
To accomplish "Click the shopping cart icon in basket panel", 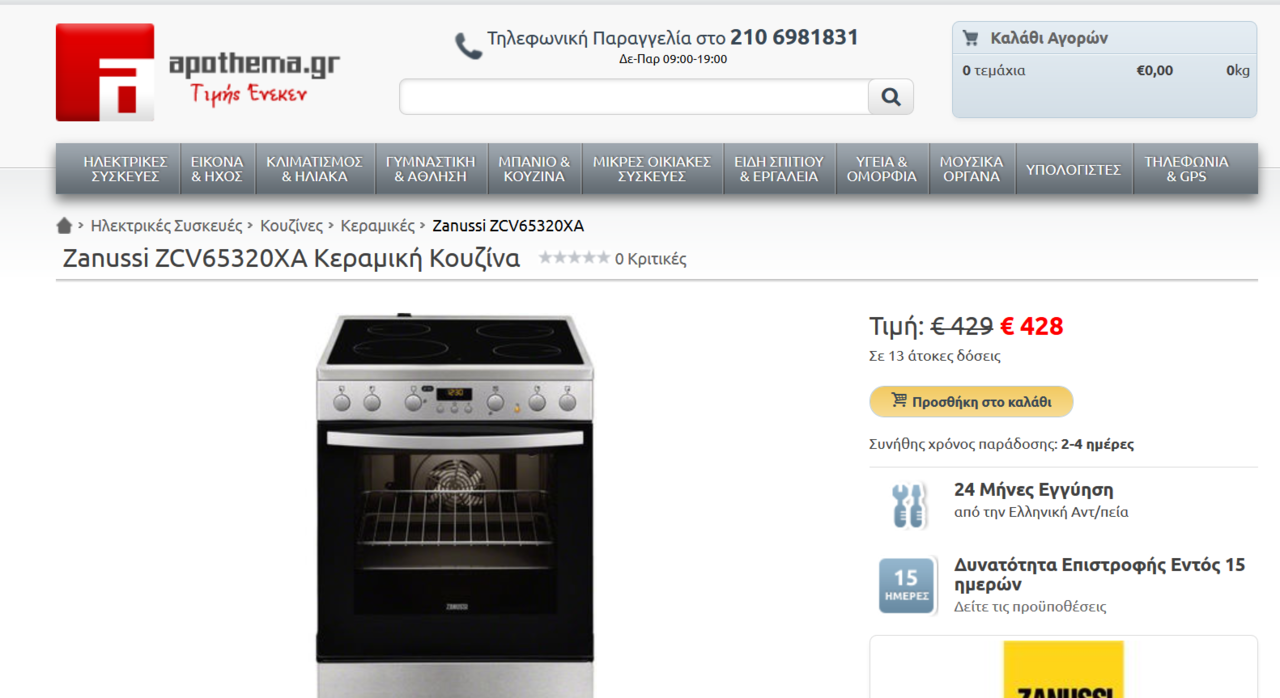I will pyautogui.click(x=970, y=38).
